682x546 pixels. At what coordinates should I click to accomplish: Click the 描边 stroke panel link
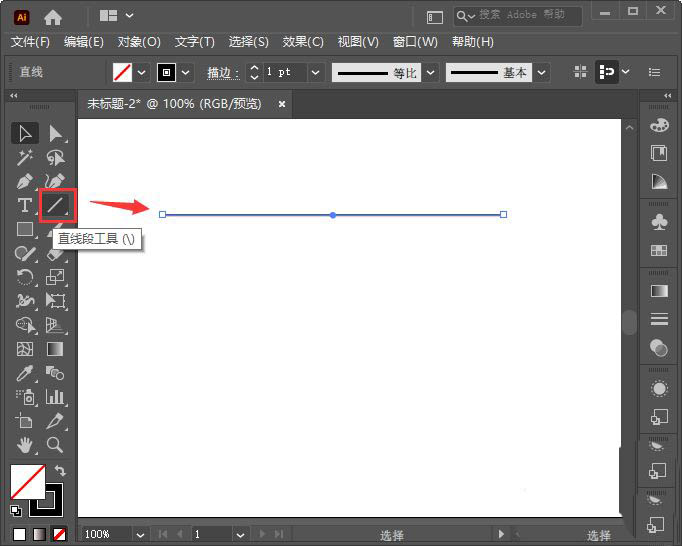[x=223, y=73]
